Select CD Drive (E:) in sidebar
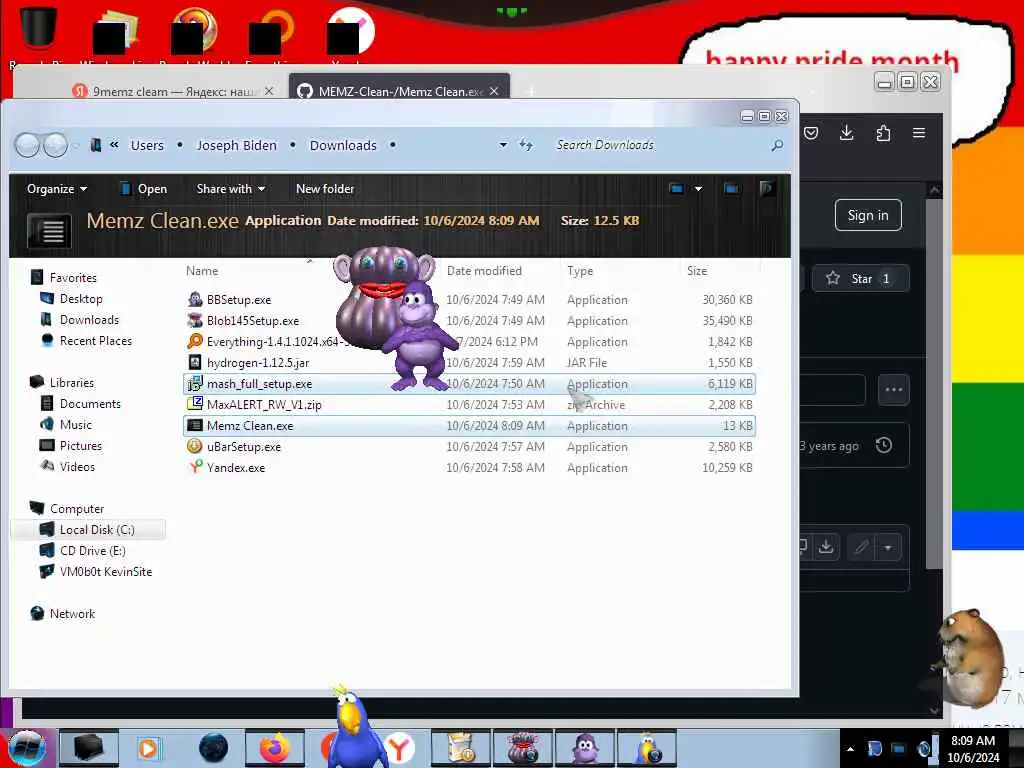Screen dimensions: 1024x768 pyautogui.click(x=93, y=551)
